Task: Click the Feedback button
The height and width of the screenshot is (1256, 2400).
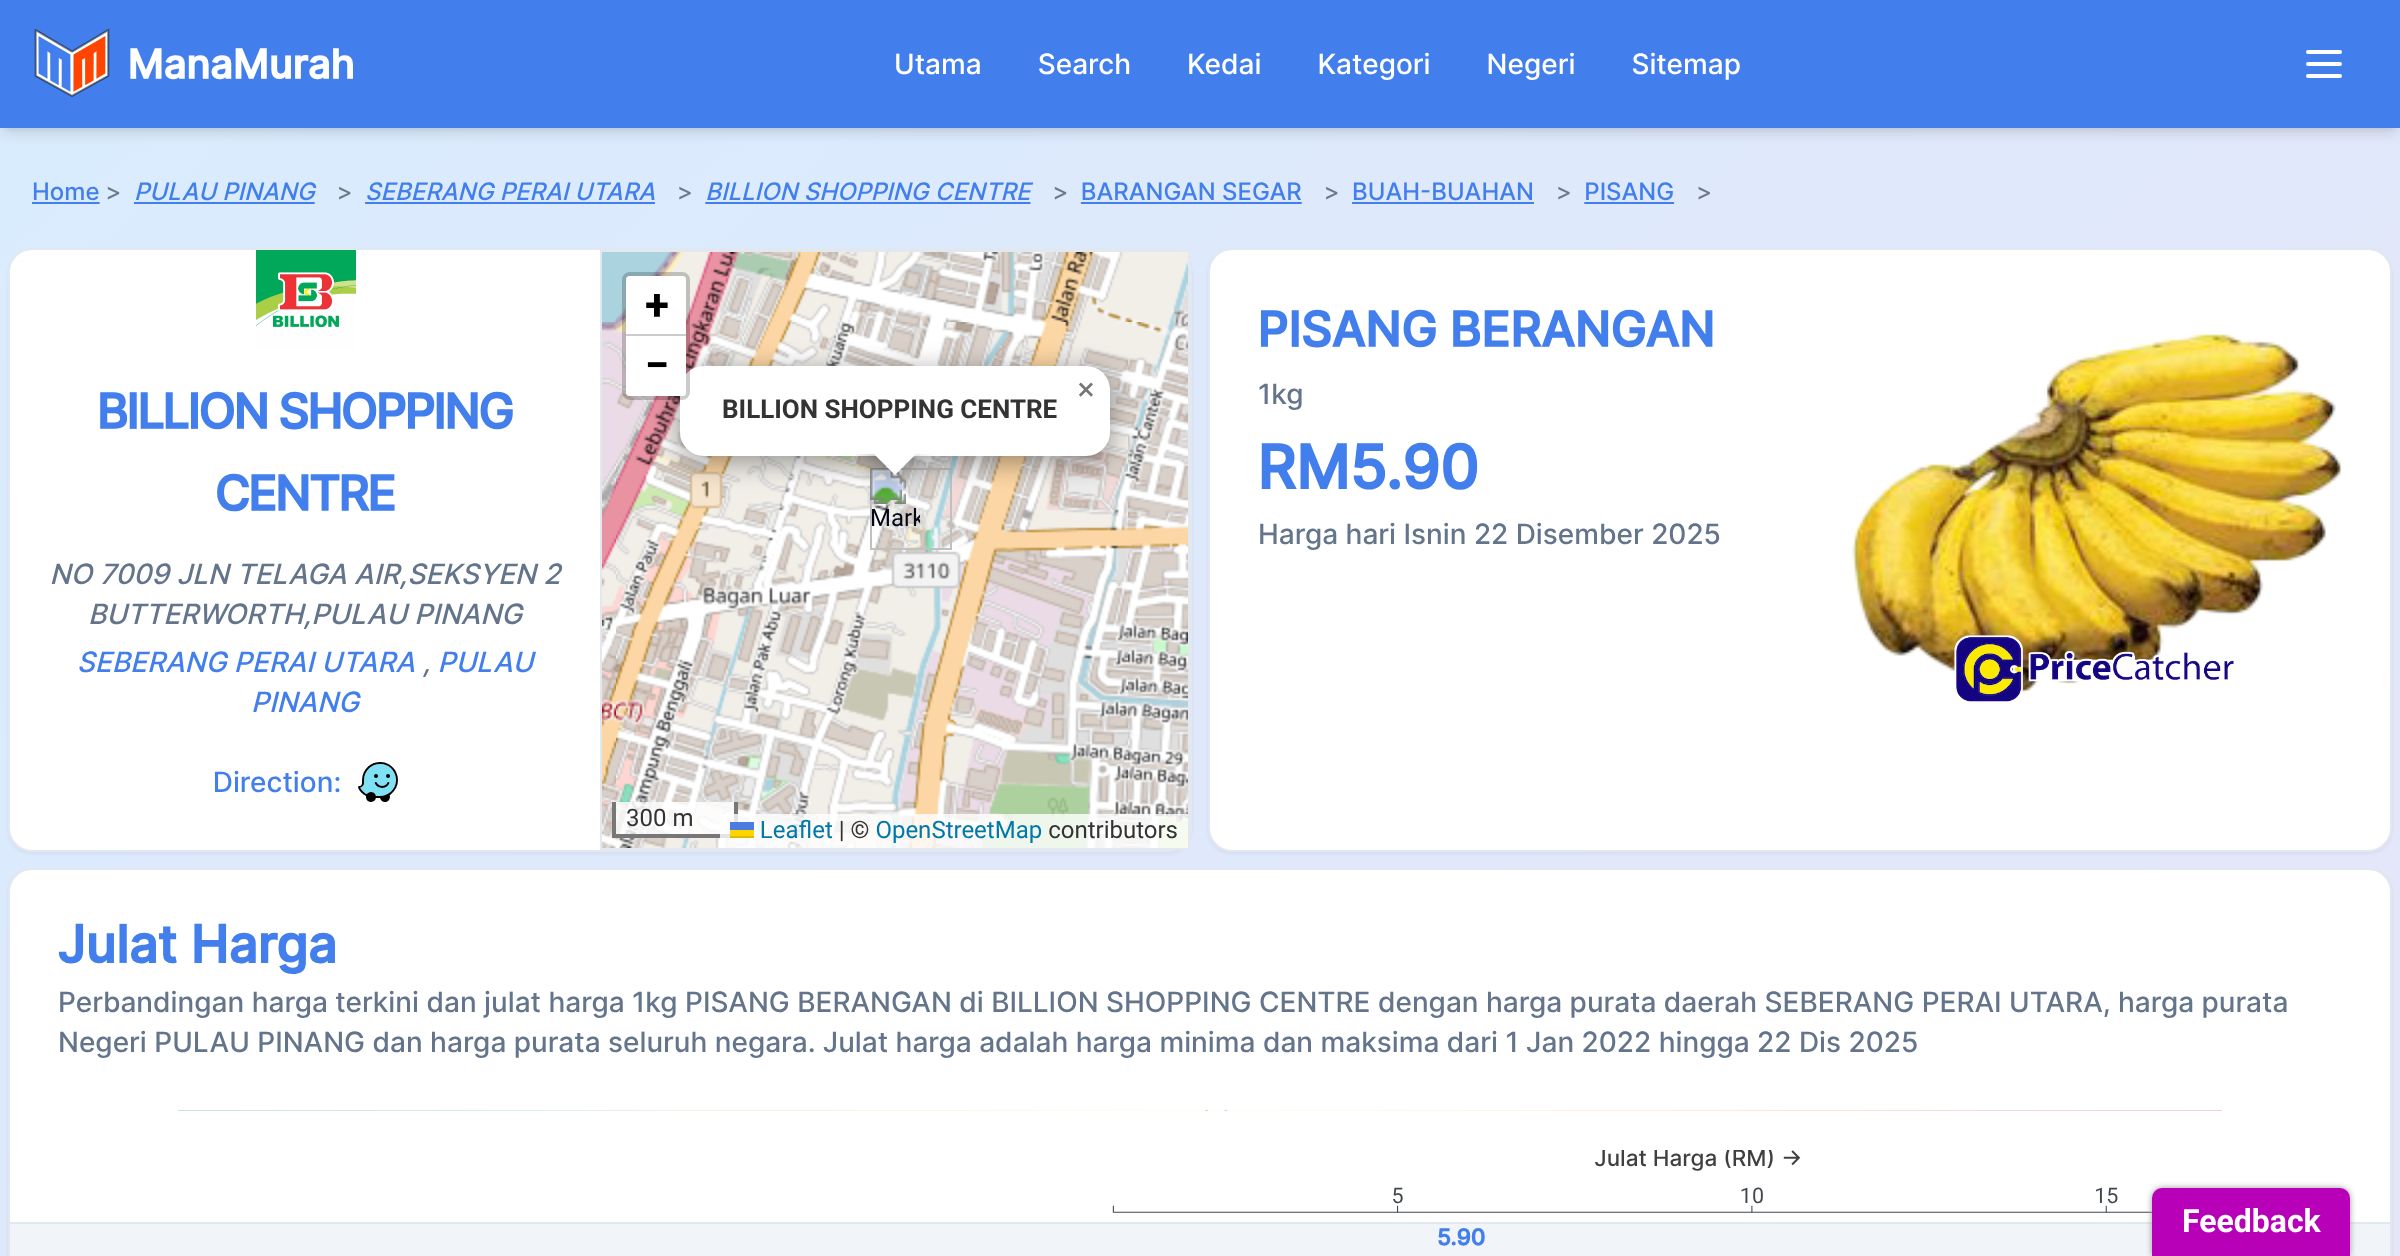Action: click(2250, 1221)
